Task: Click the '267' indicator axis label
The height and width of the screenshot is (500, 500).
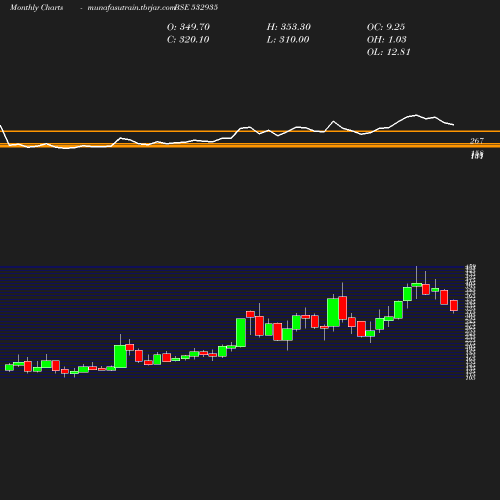Action: [x=477, y=141]
